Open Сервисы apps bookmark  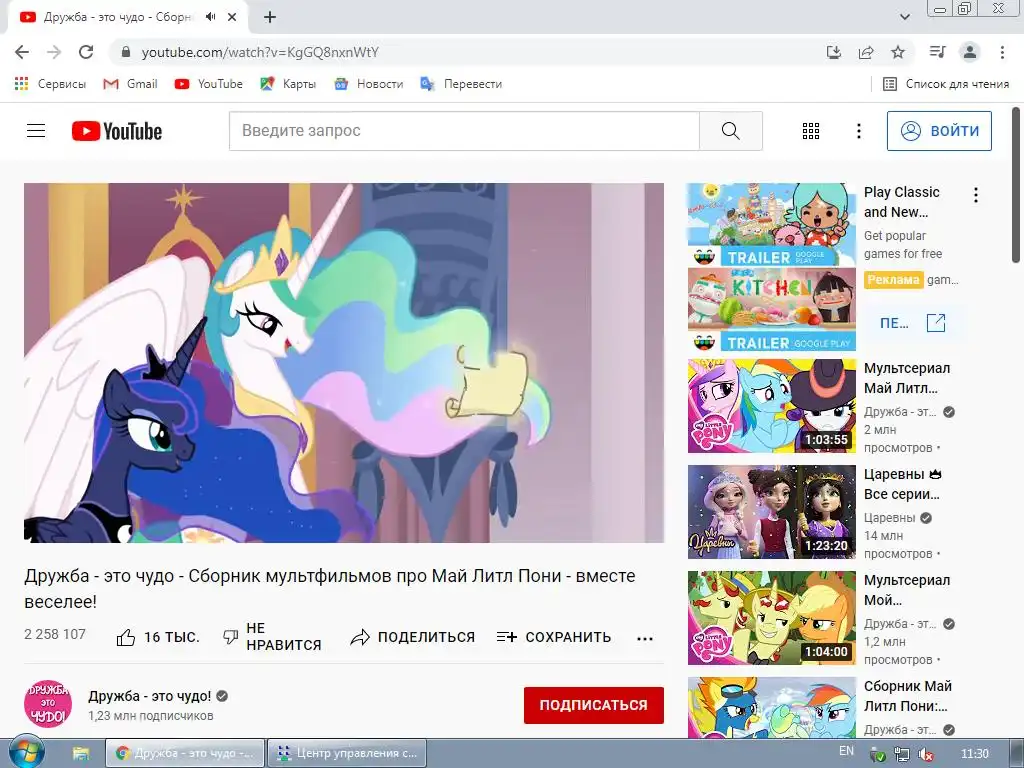coord(50,84)
